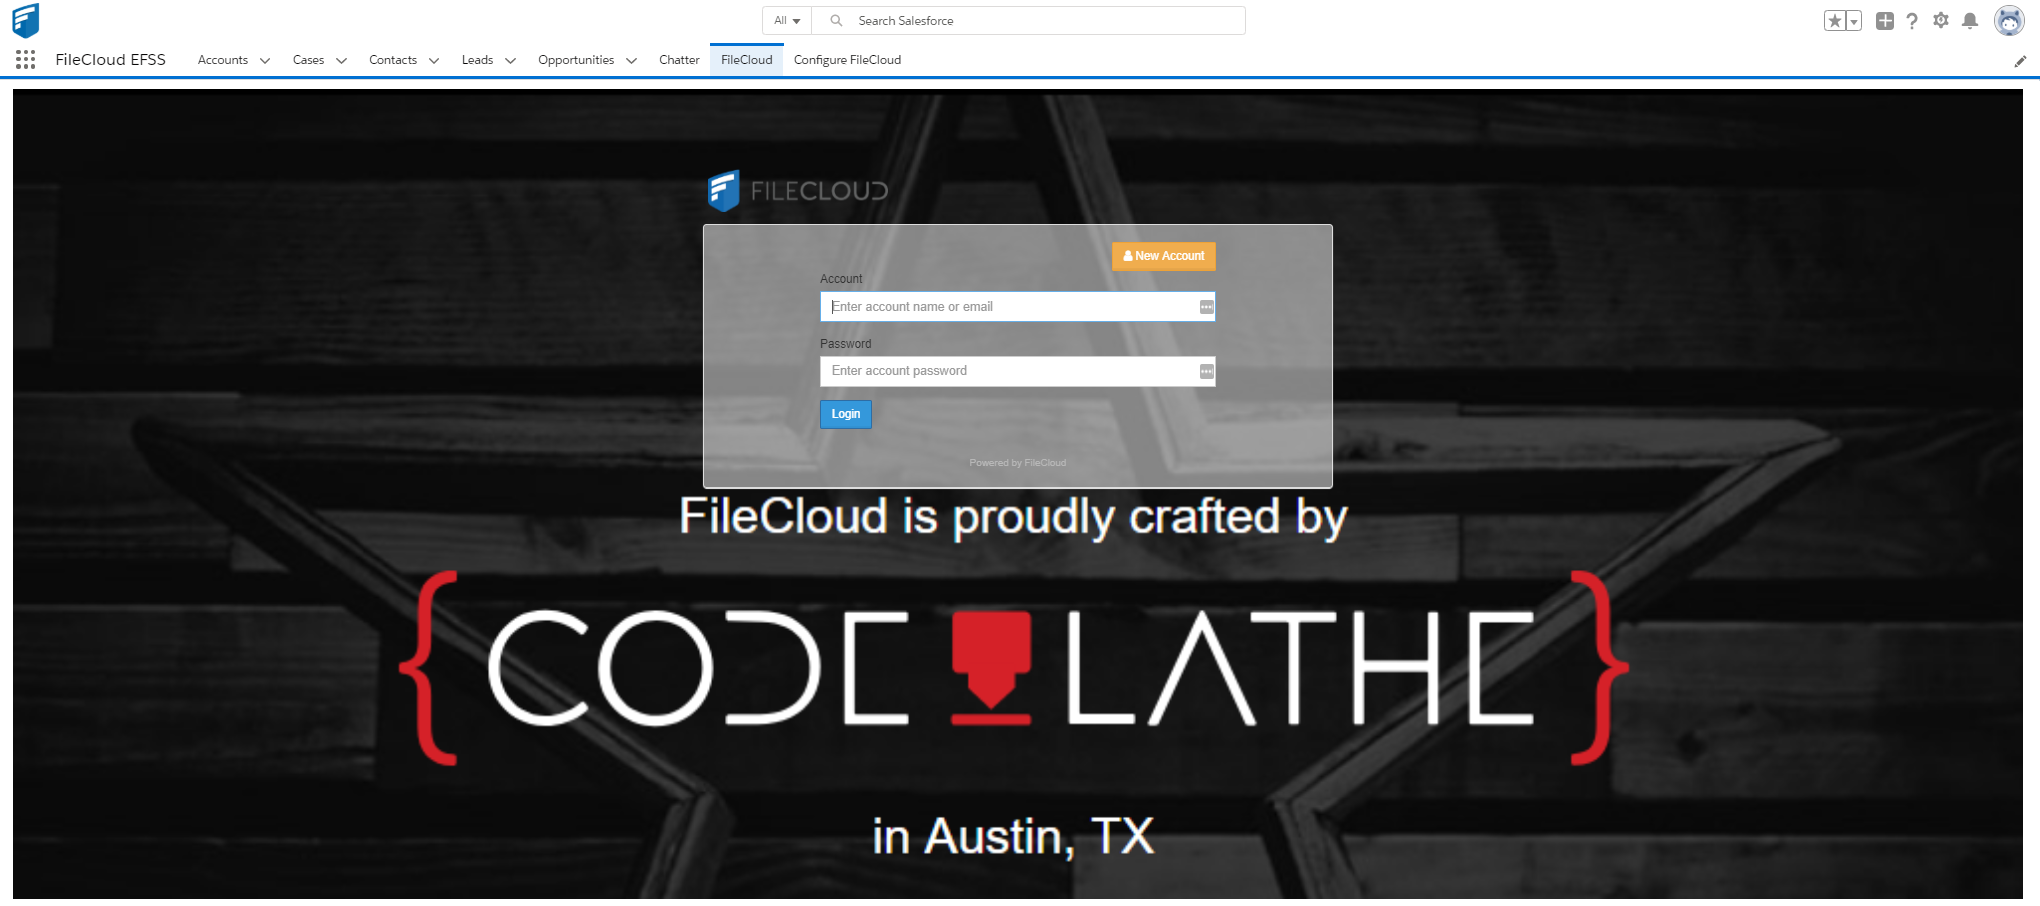Click the New Account button

(x=1164, y=256)
